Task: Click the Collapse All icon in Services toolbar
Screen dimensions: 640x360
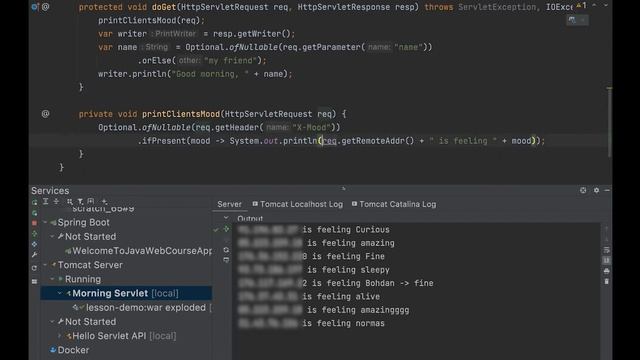Action: (56, 201)
